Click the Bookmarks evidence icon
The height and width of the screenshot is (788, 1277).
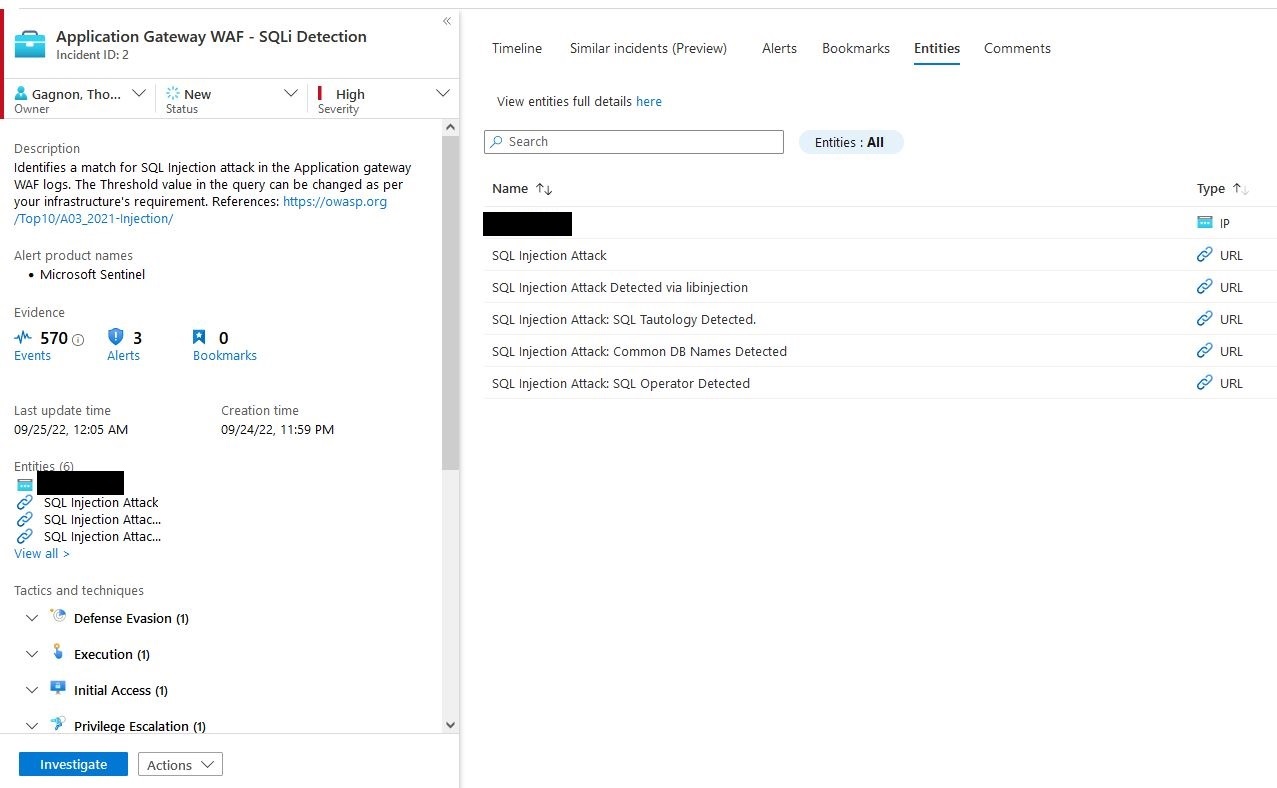[x=200, y=338]
